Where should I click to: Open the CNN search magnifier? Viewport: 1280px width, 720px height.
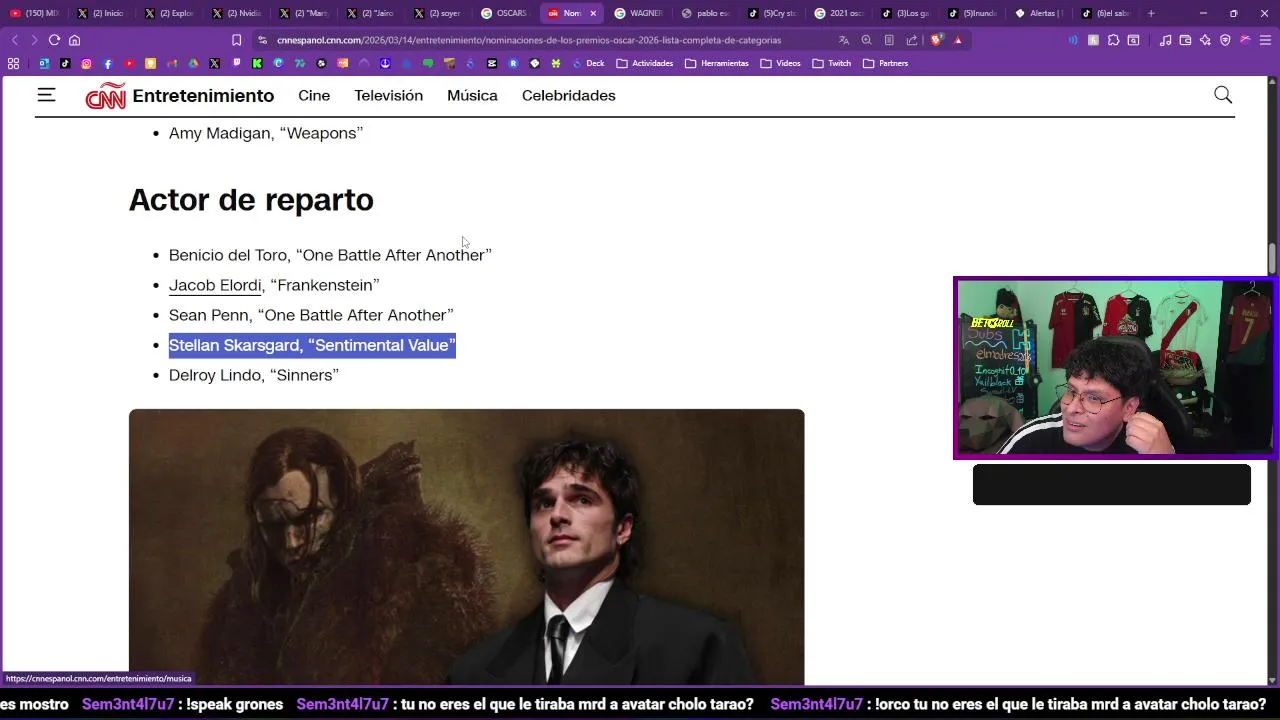[1223, 95]
